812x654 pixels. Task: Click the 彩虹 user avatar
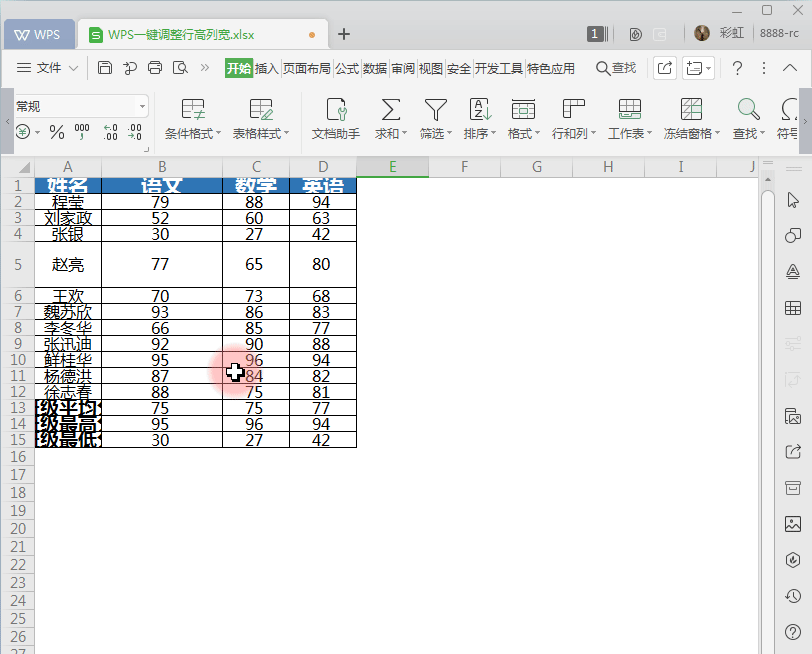coord(702,33)
